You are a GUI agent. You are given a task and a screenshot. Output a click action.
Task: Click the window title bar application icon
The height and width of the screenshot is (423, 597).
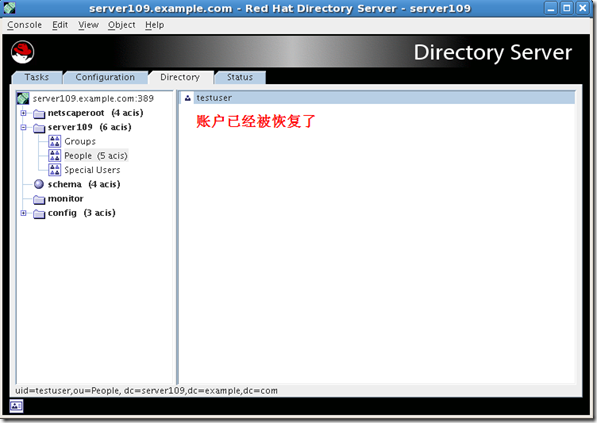coord(10,8)
